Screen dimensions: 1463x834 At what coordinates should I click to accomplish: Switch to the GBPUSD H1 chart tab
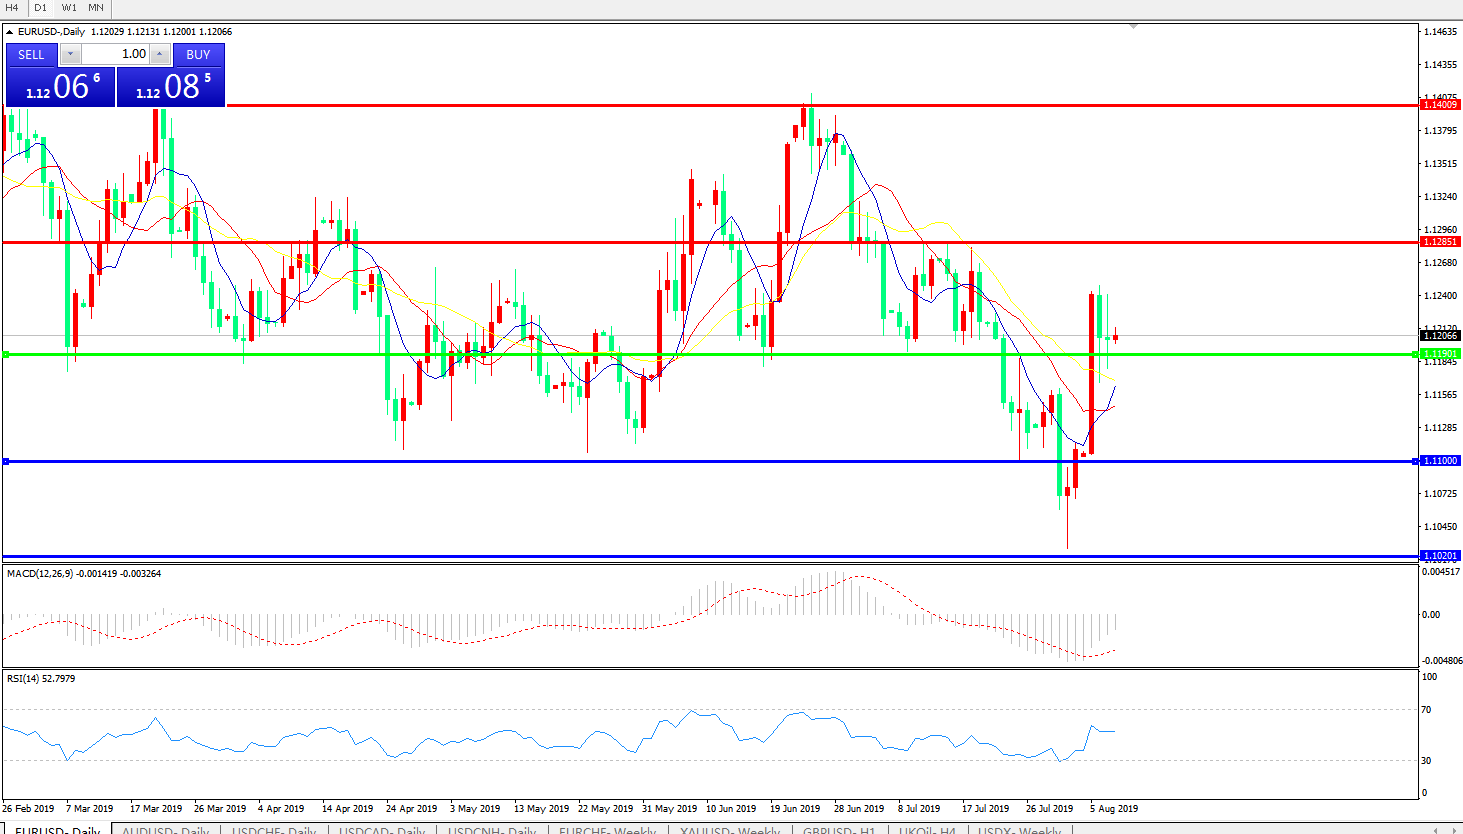[x=839, y=830]
